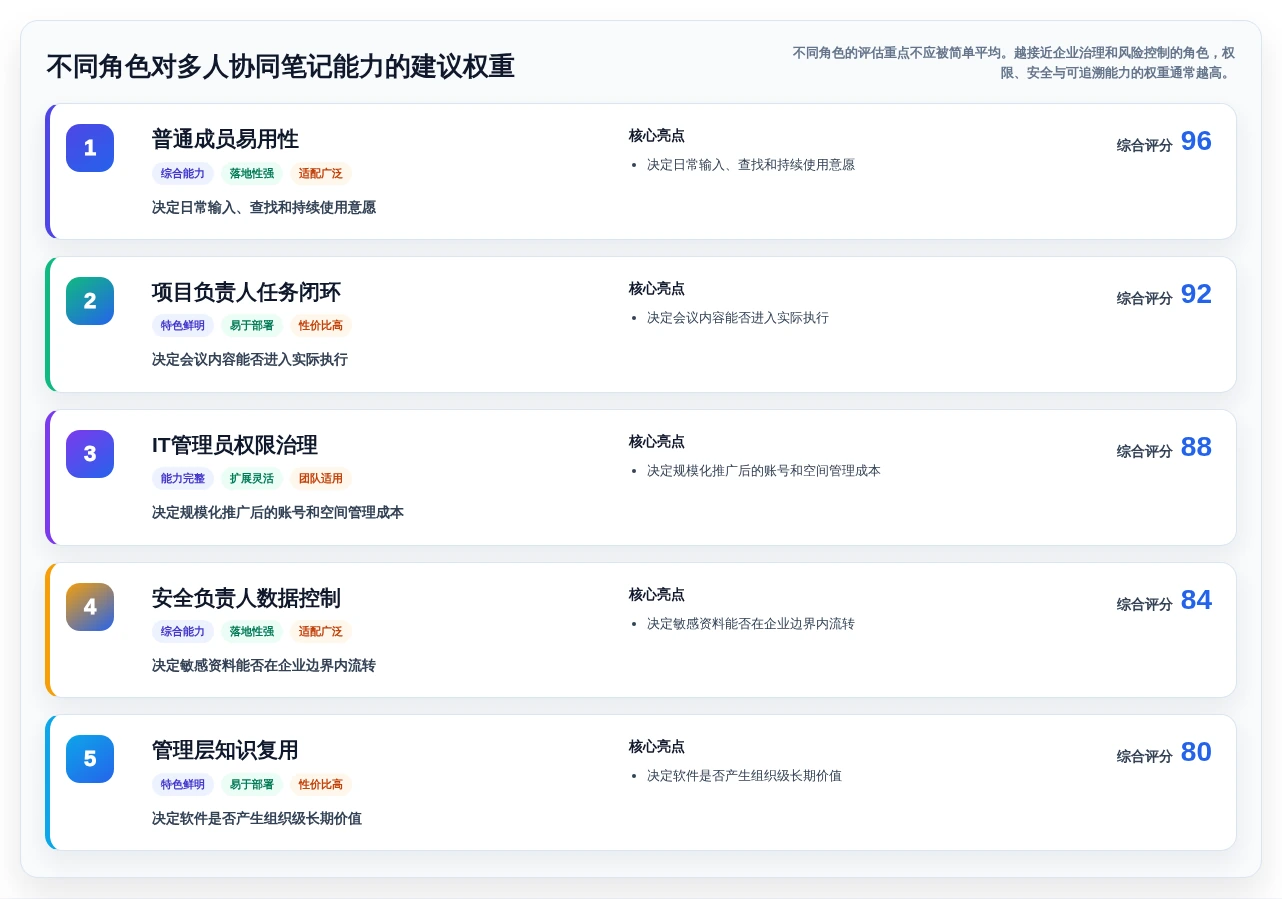The image size is (1282, 899).
Task: Click the score value 80
Action: (1196, 752)
